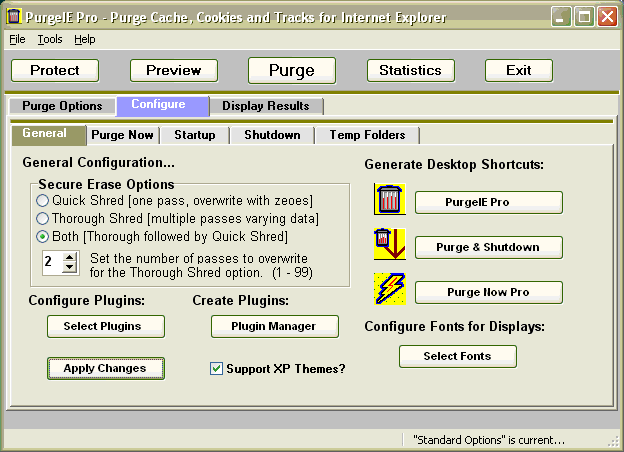Select Quick Shred radio option
Image resolution: width=624 pixels, height=452 pixels.
(x=42, y=201)
